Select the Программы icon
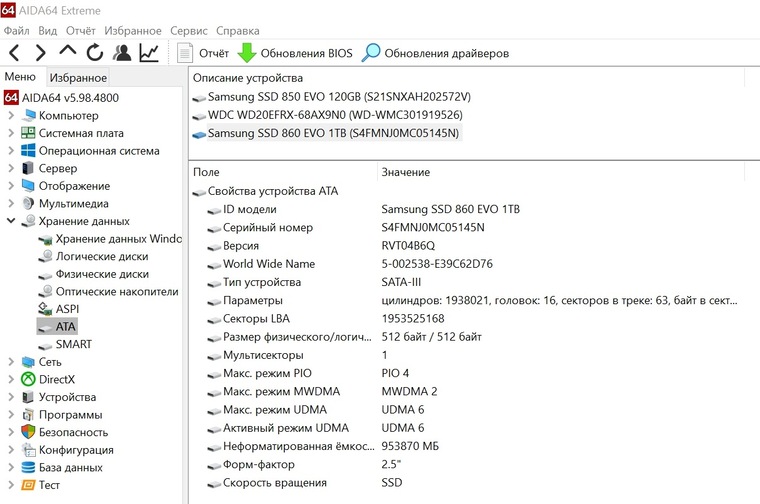 28,414
